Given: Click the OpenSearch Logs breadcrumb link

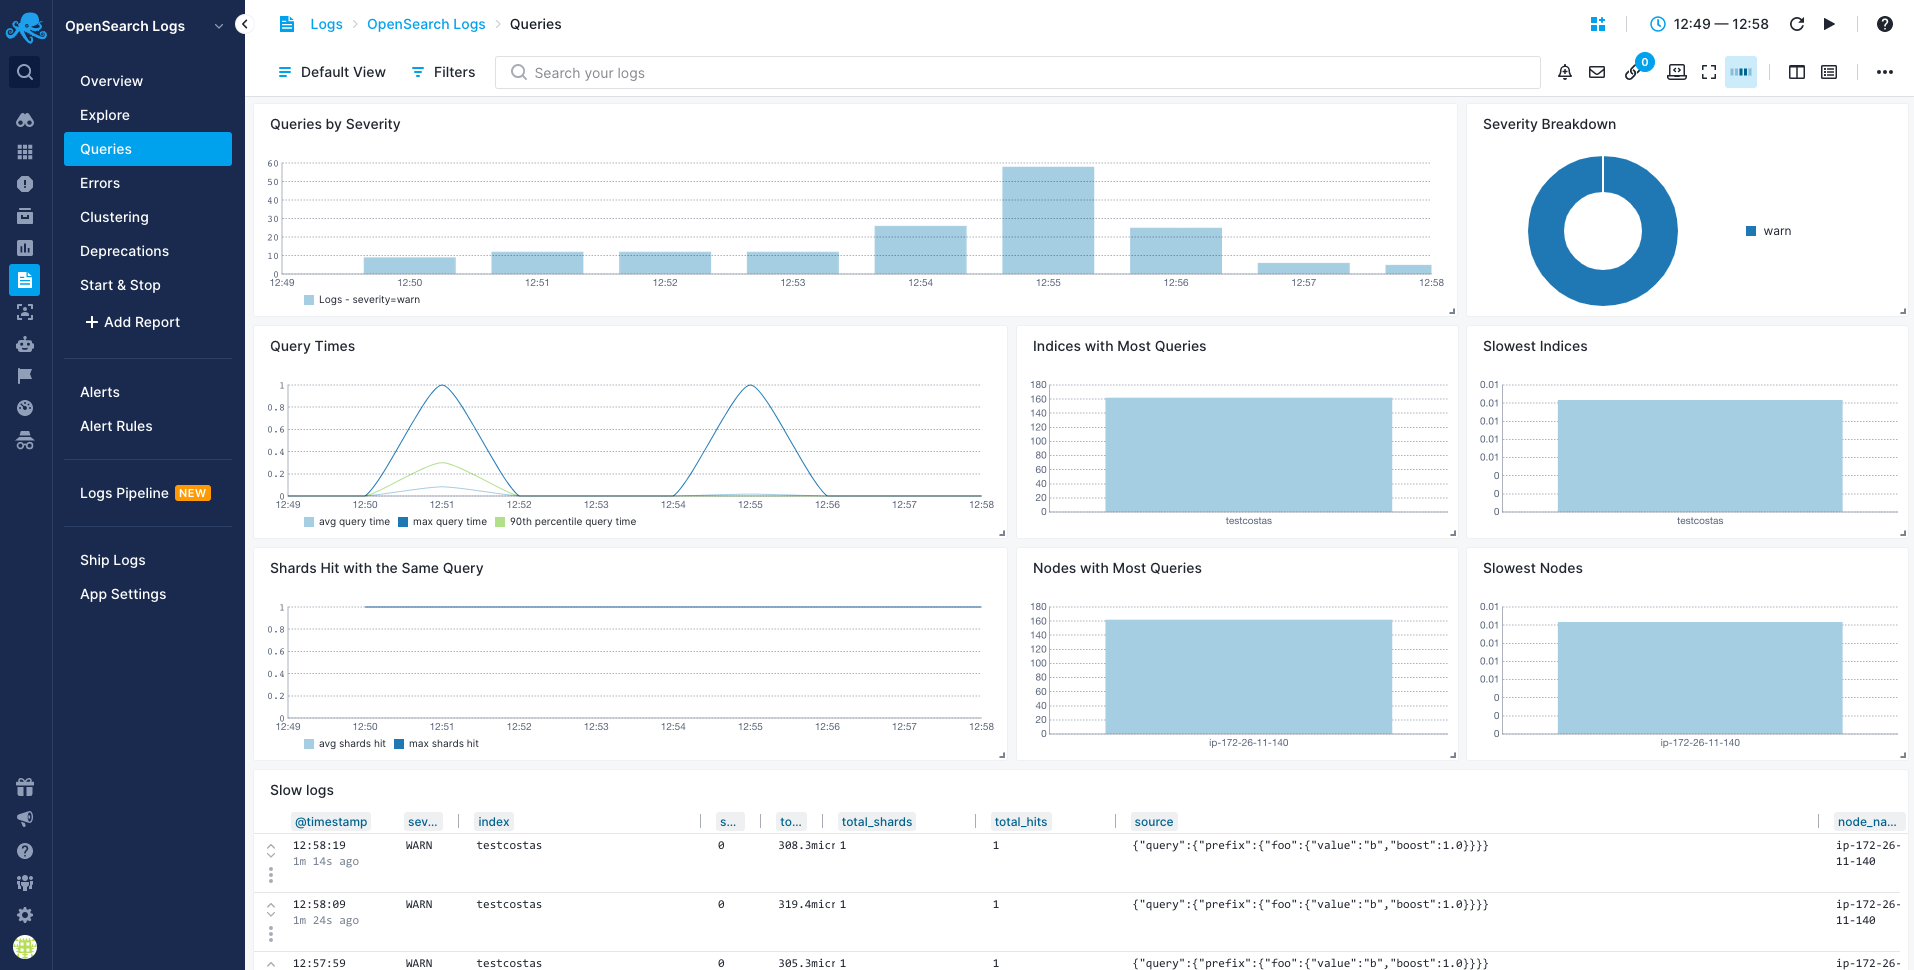Looking at the screenshot, I should [426, 24].
